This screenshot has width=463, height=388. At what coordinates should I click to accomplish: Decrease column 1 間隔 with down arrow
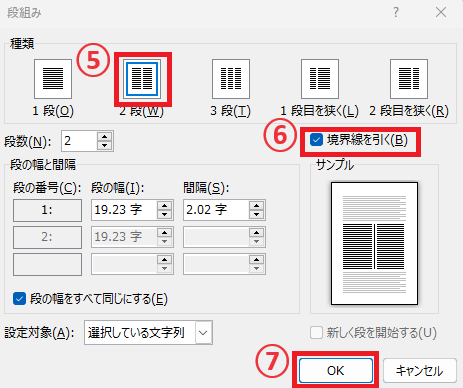click(x=256, y=215)
